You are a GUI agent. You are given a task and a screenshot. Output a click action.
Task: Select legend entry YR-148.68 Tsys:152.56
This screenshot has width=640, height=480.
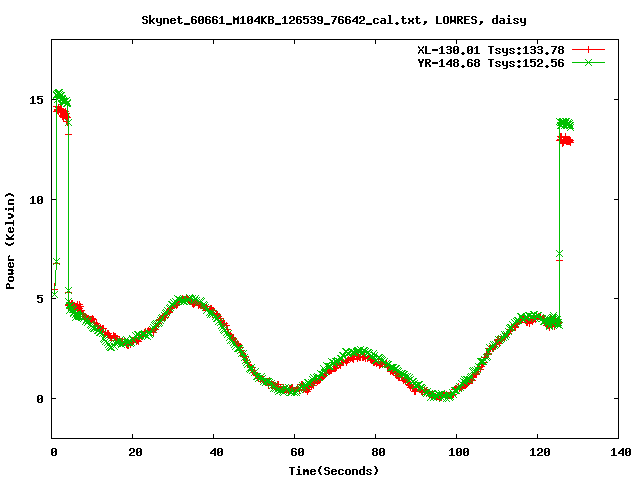tap(491, 63)
